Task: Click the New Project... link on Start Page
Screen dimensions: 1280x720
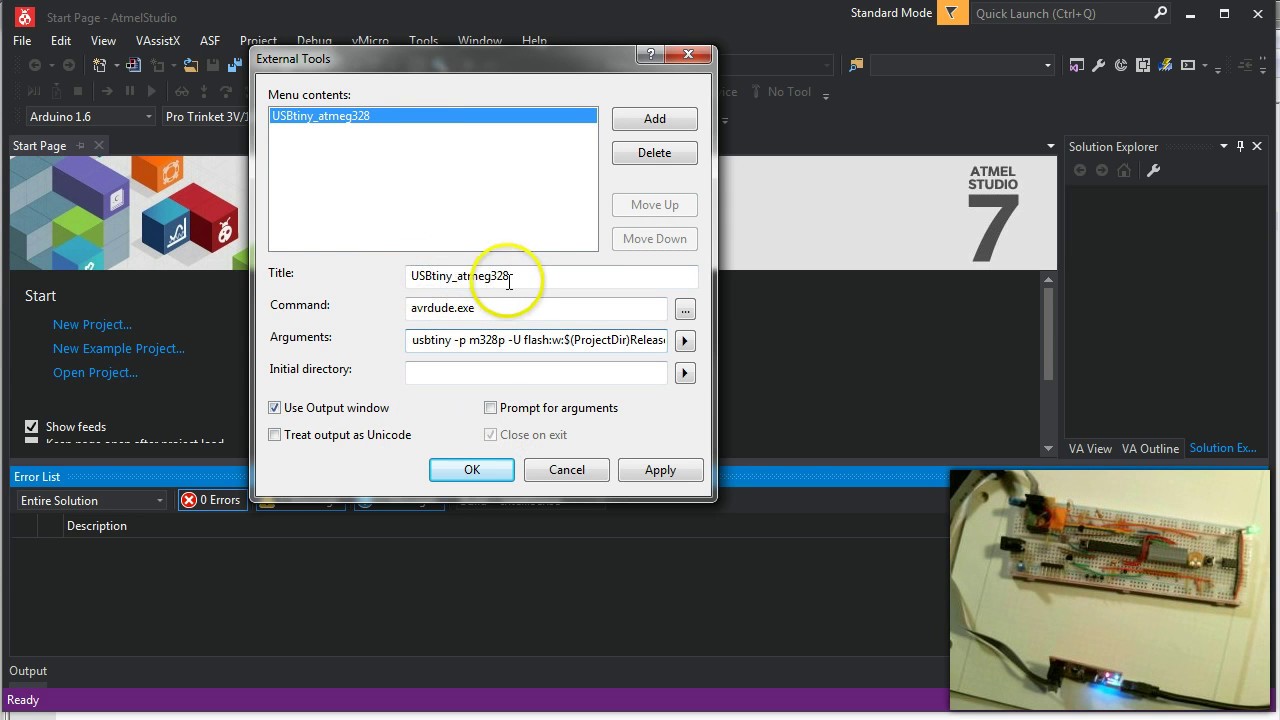Action: click(x=92, y=324)
